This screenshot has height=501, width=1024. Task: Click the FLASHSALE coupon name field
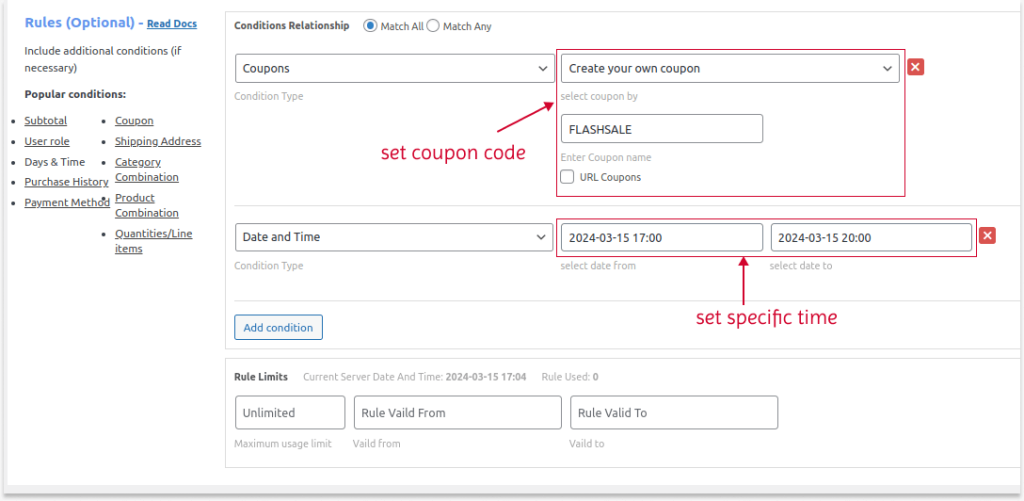662,129
